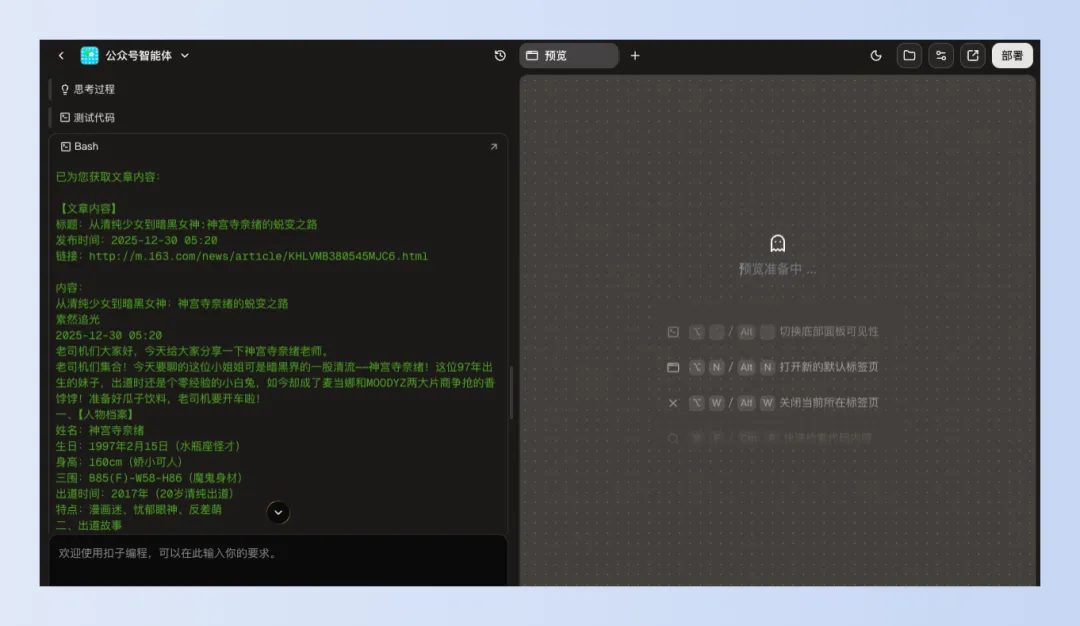The width and height of the screenshot is (1080, 626).
Task: Open the m.163.com article link
Action: click(x=258, y=256)
